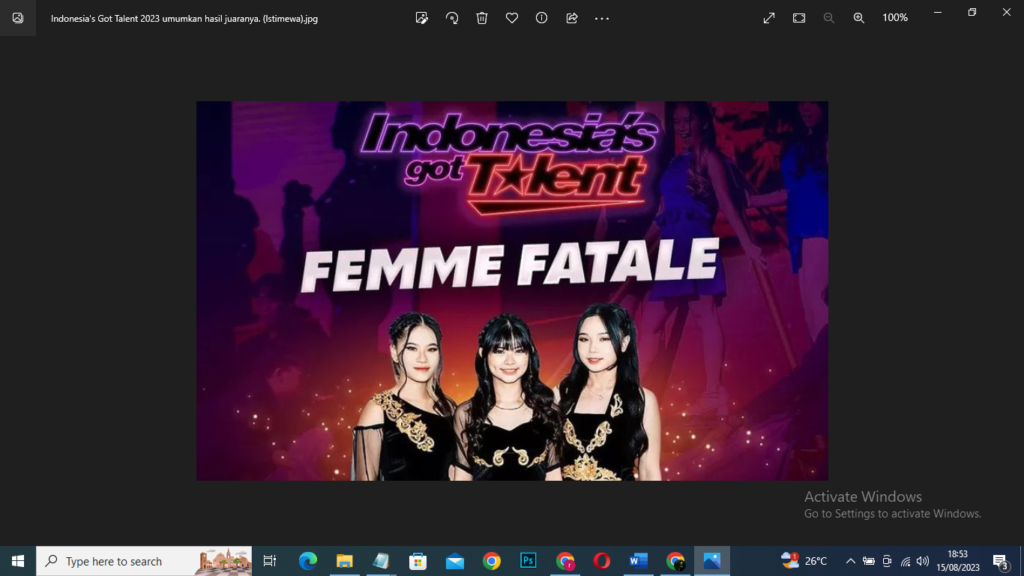Show file info using the info icon
The width and height of the screenshot is (1024, 576).
[x=541, y=18]
